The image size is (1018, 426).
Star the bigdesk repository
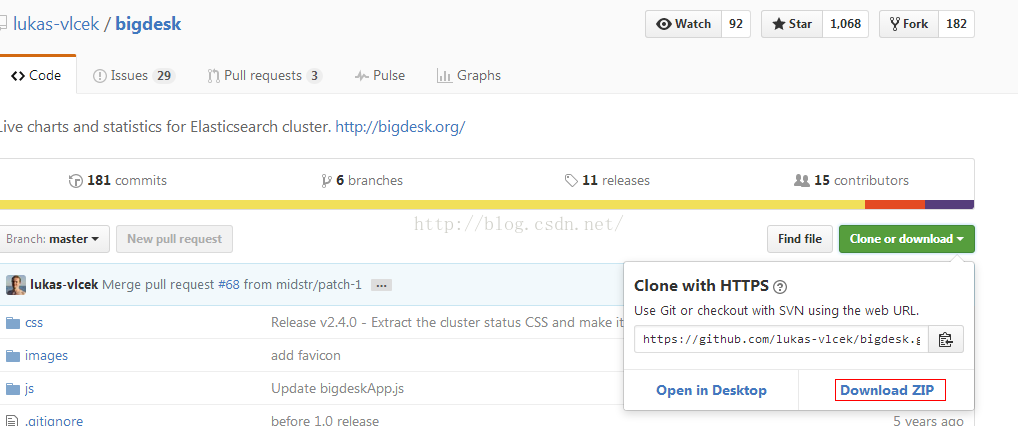[x=791, y=24]
